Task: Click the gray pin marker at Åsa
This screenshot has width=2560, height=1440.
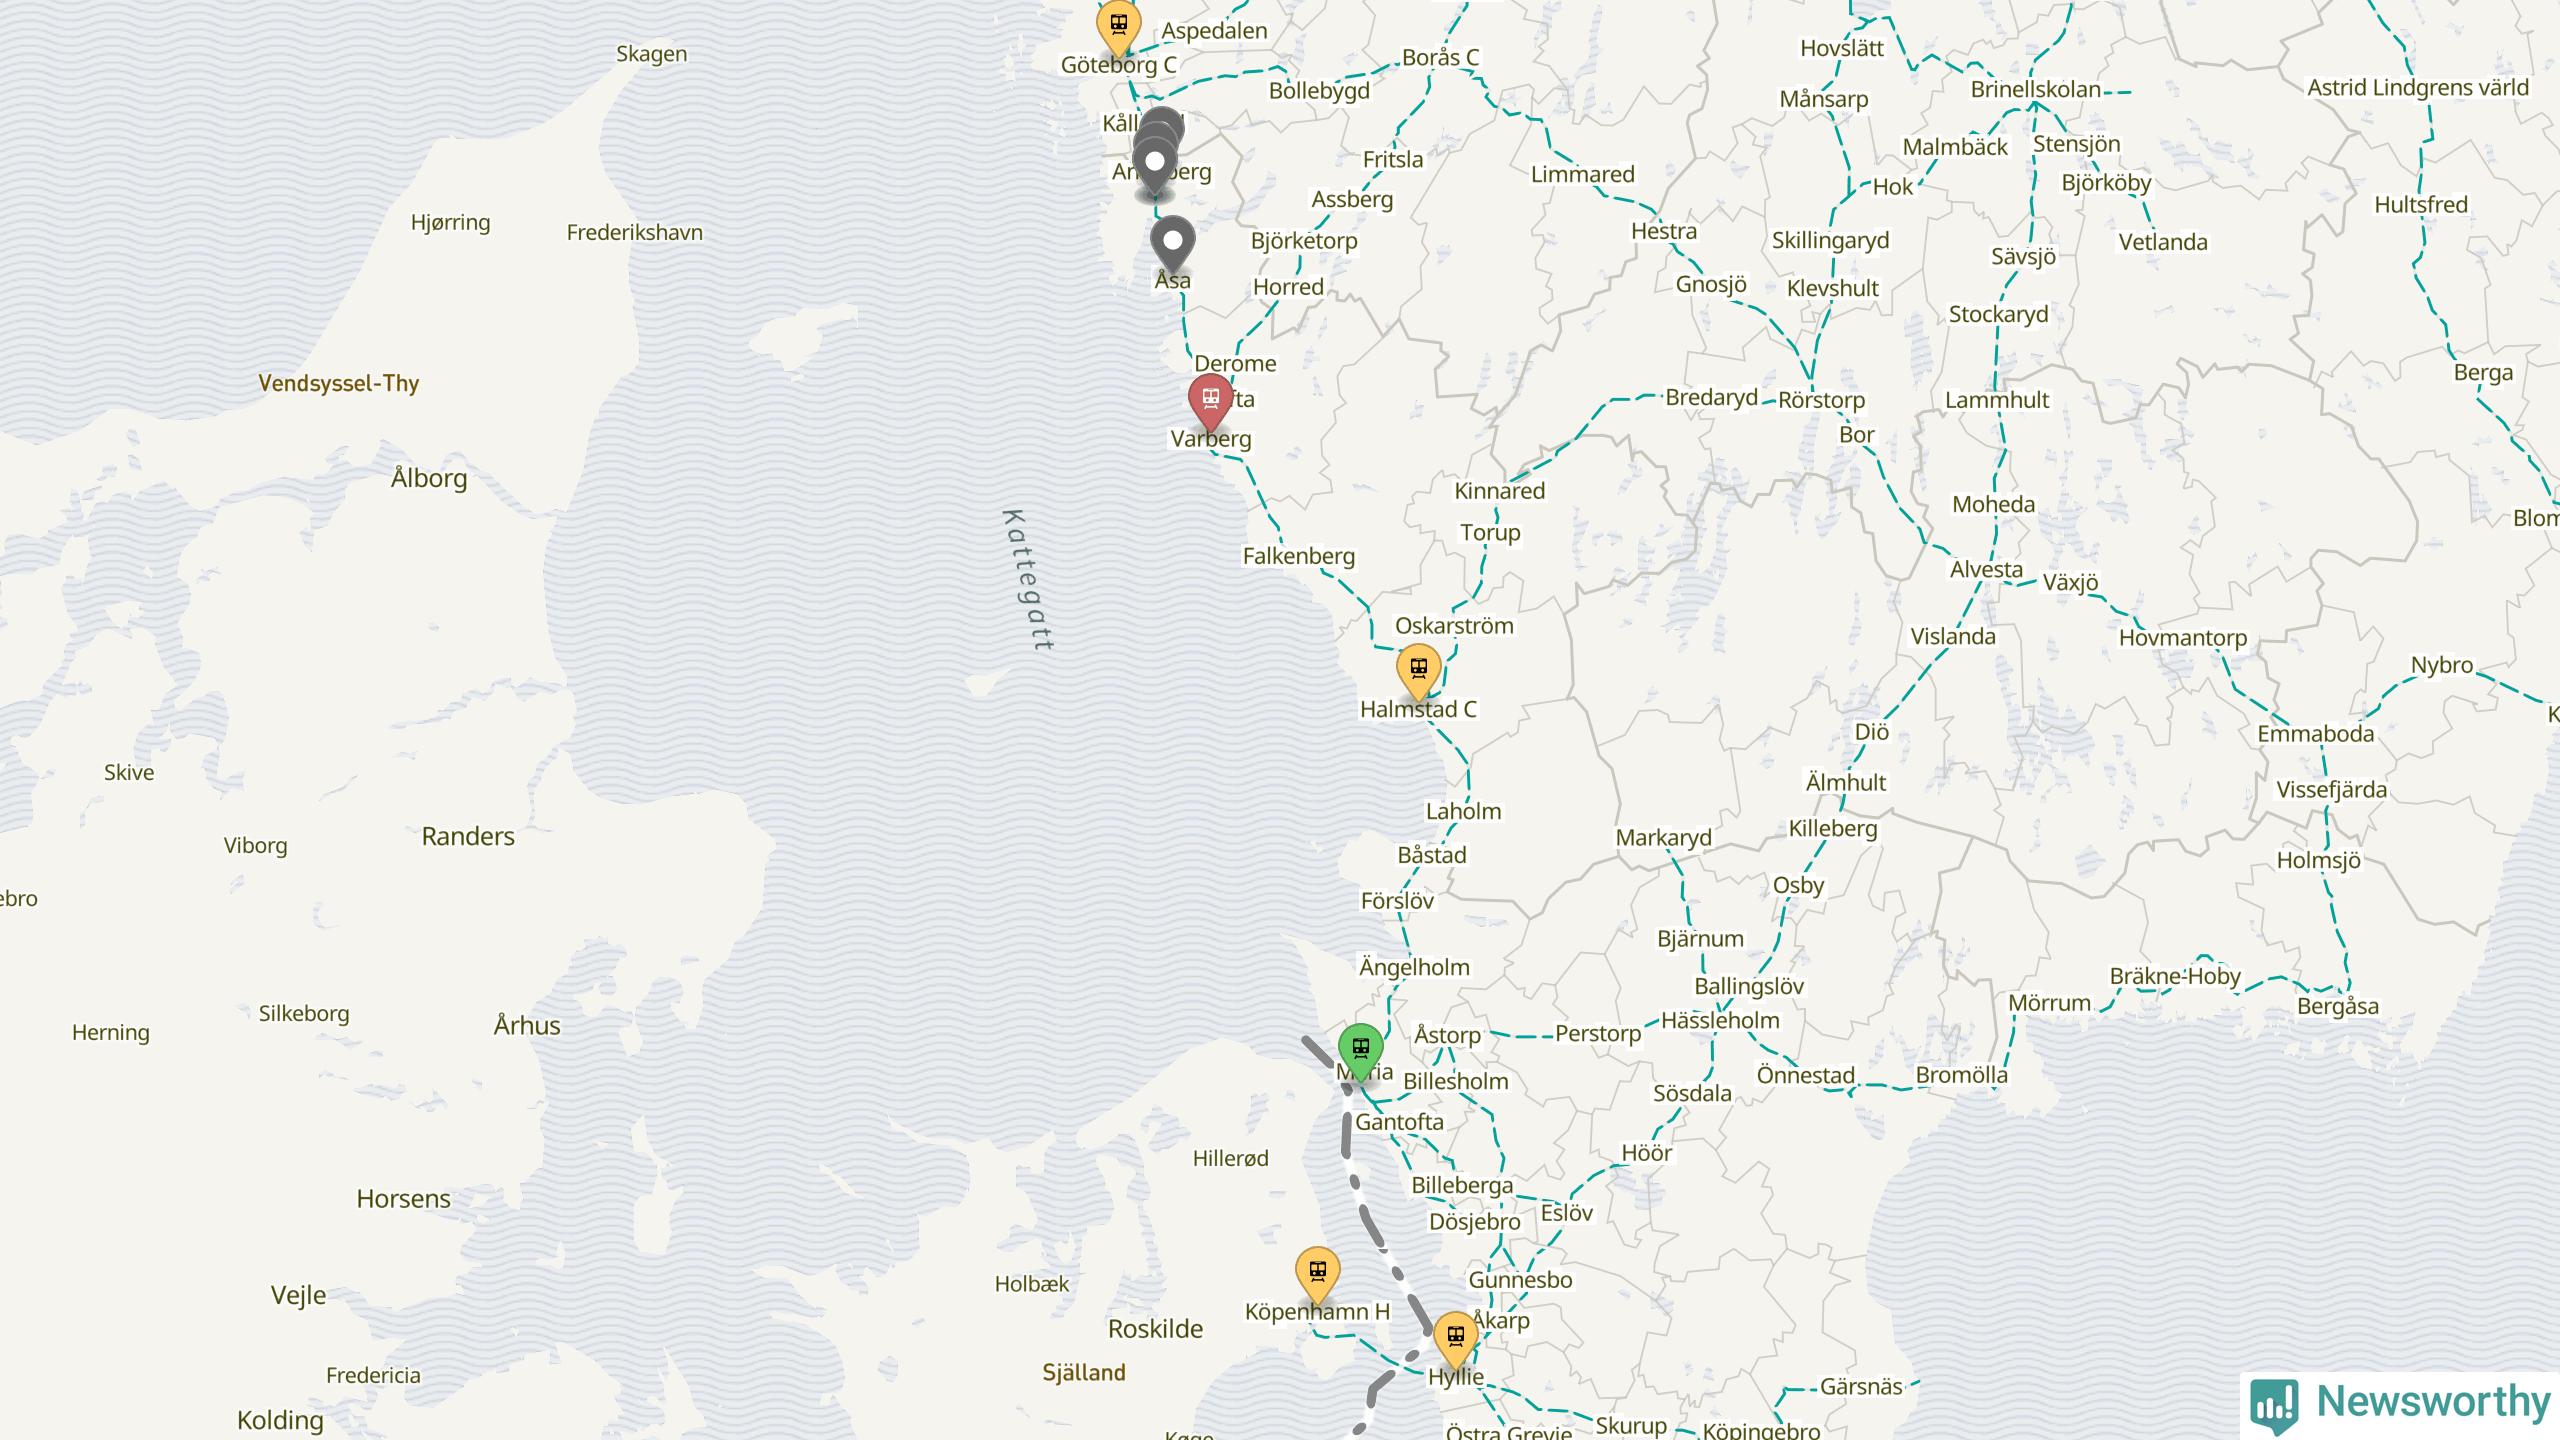Action: tap(1172, 245)
